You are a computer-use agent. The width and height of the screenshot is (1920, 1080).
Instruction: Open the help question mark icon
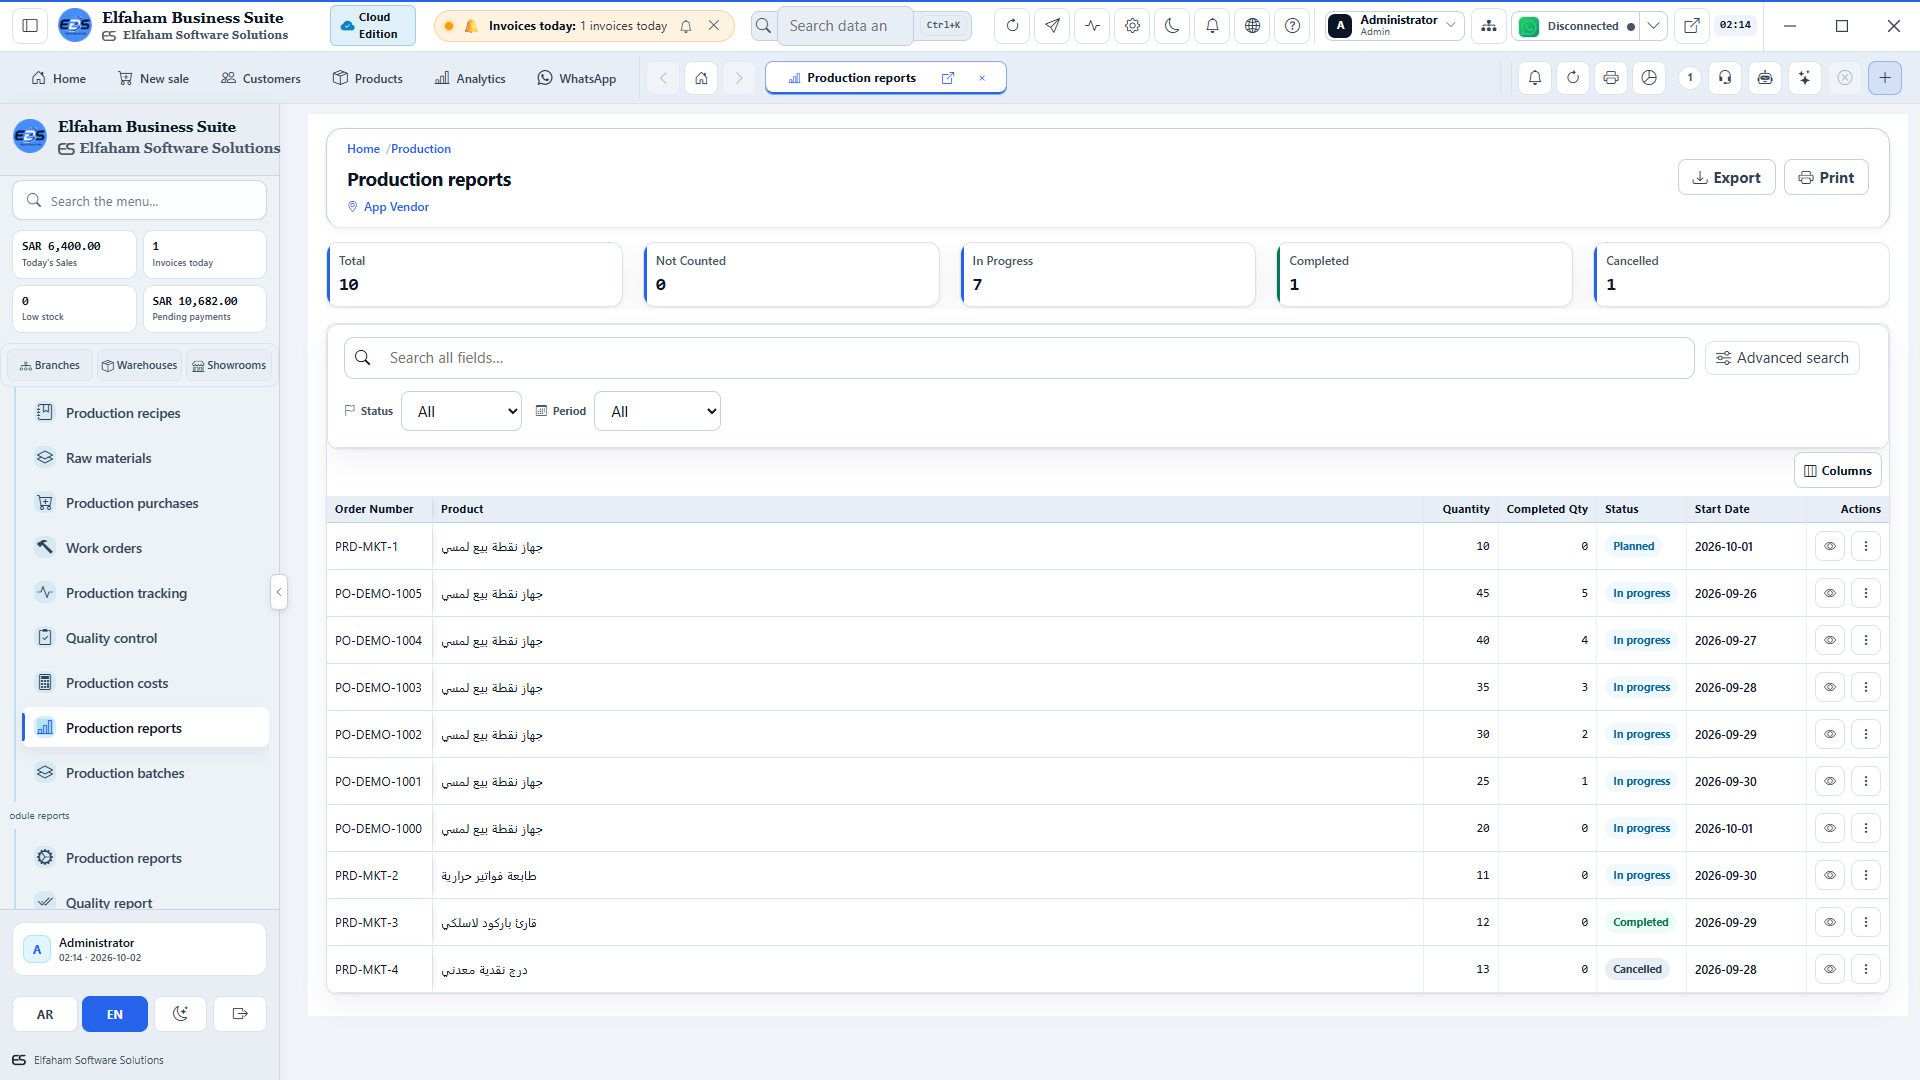click(1292, 26)
